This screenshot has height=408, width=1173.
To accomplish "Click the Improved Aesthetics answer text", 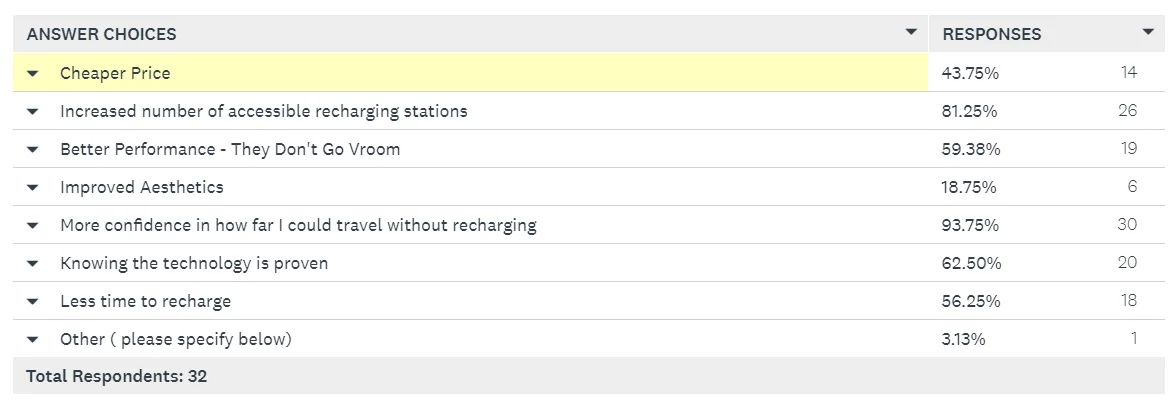I will [x=142, y=187].
